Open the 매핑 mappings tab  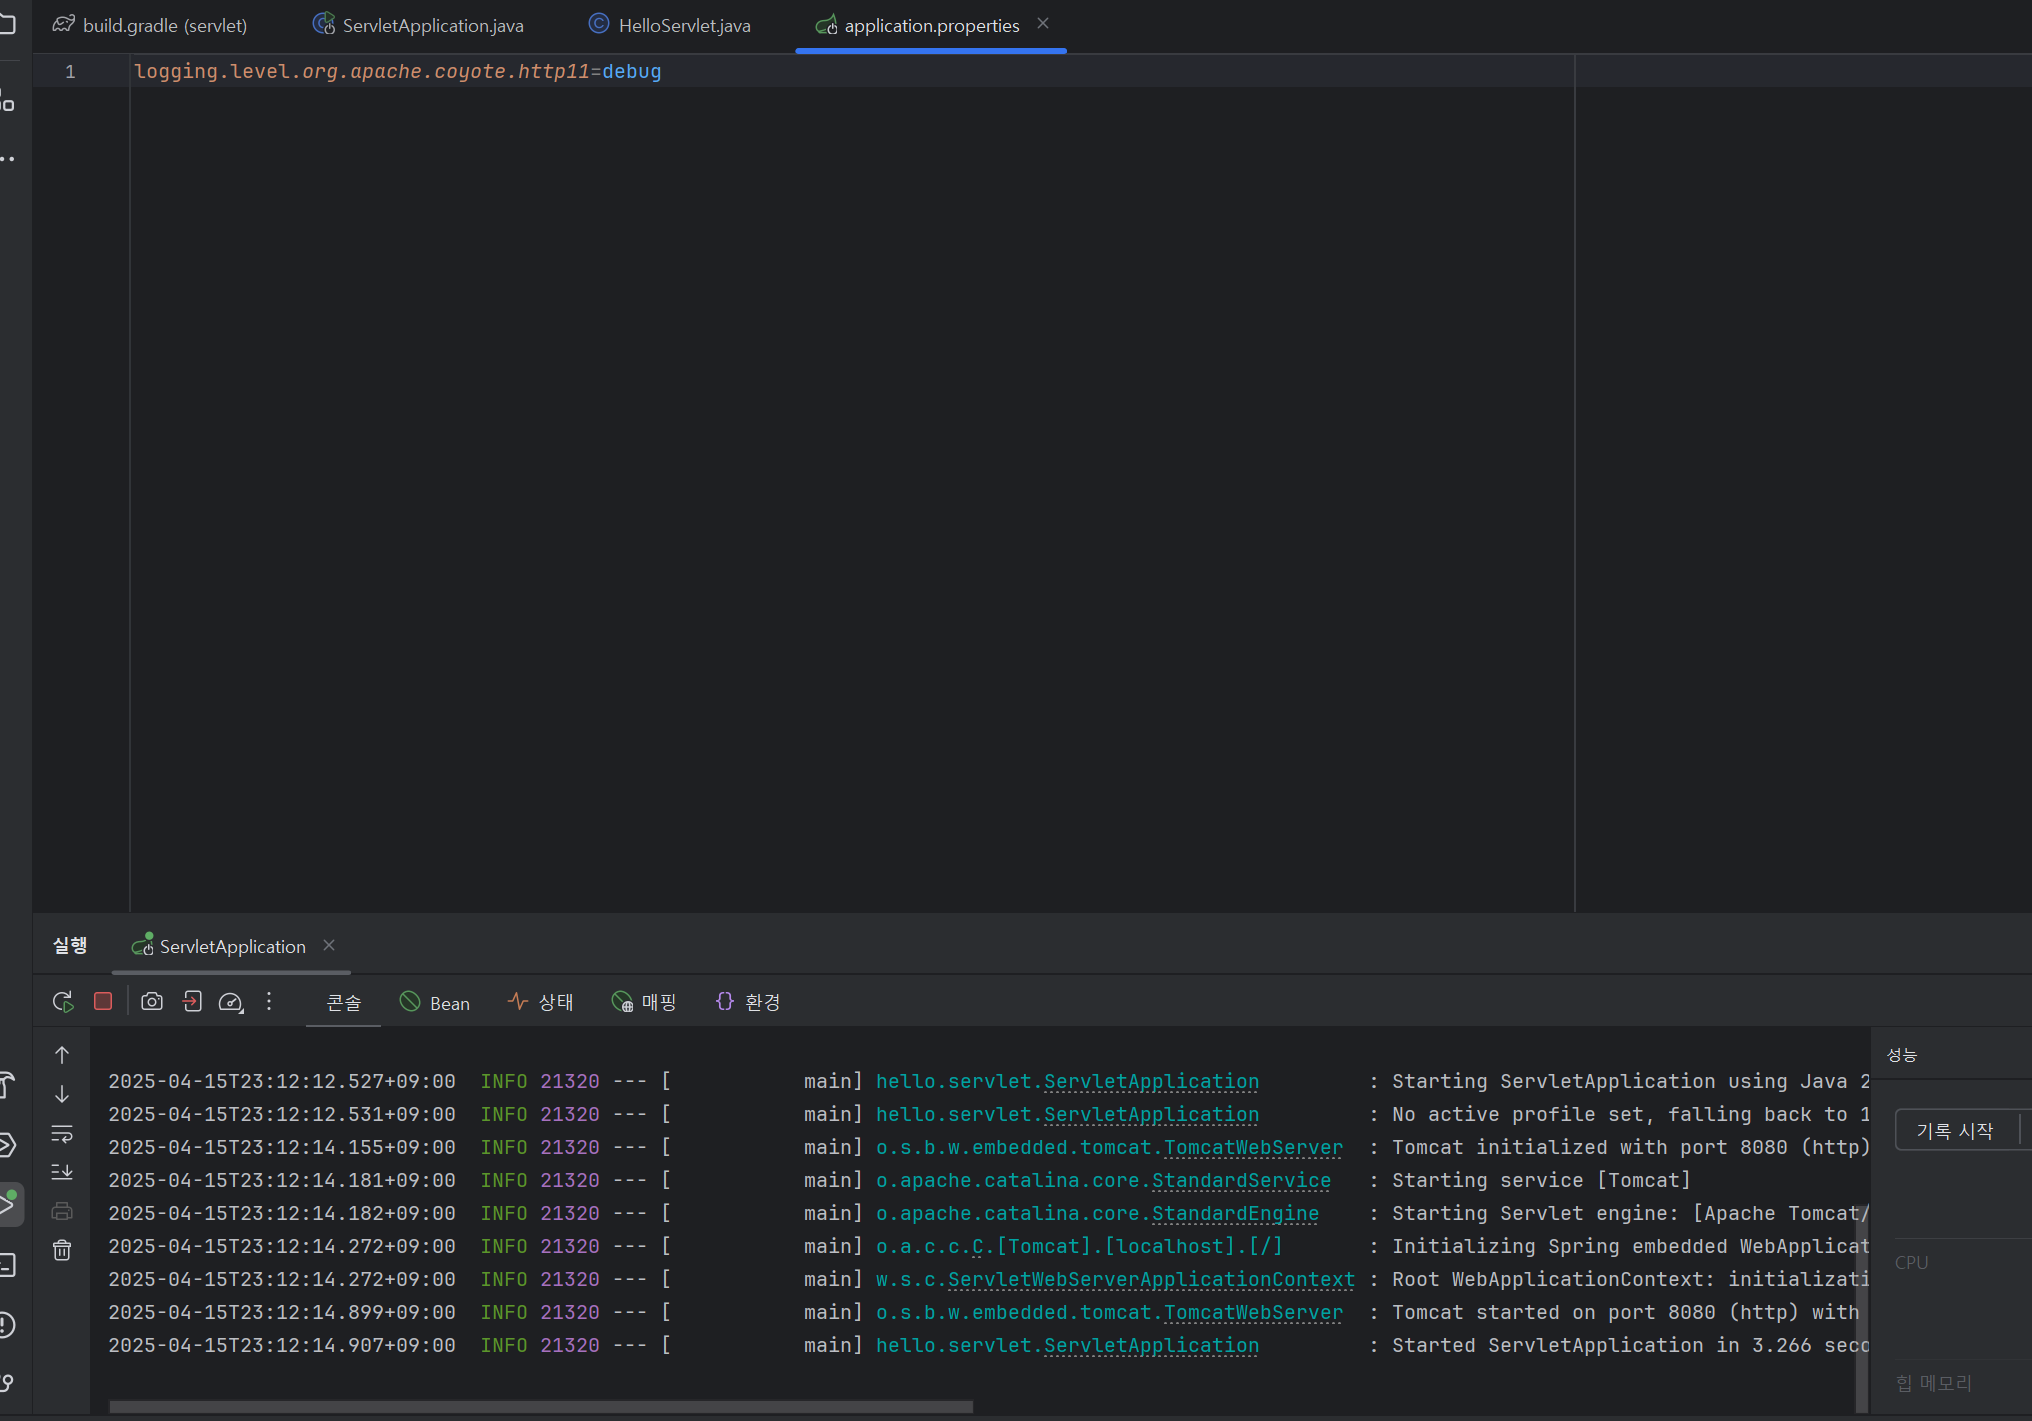click(x=645, y=1002)
